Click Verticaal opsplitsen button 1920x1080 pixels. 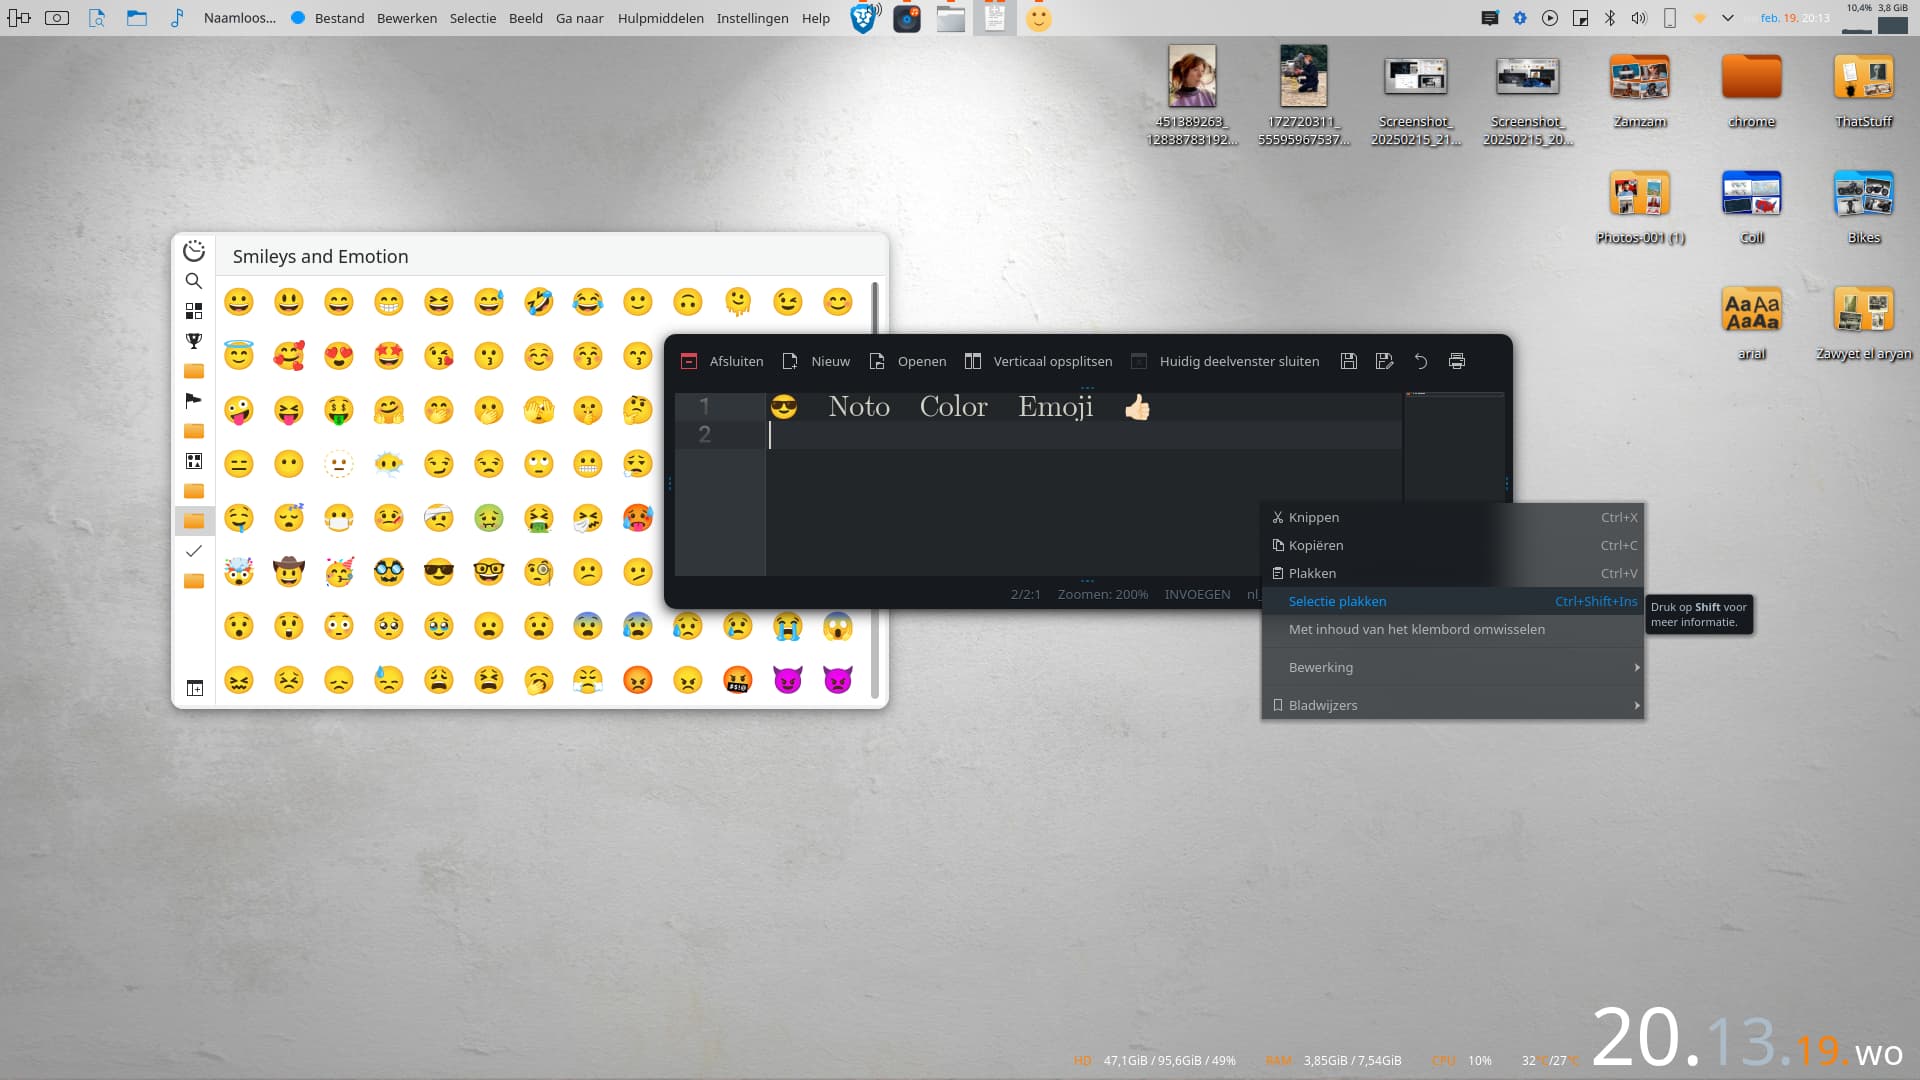click(1038, 361)
